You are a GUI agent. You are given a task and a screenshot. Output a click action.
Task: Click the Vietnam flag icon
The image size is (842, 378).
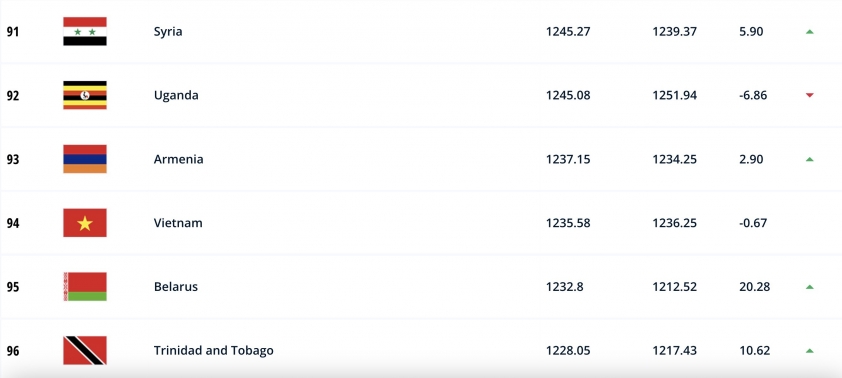click(x=85, y=223)
